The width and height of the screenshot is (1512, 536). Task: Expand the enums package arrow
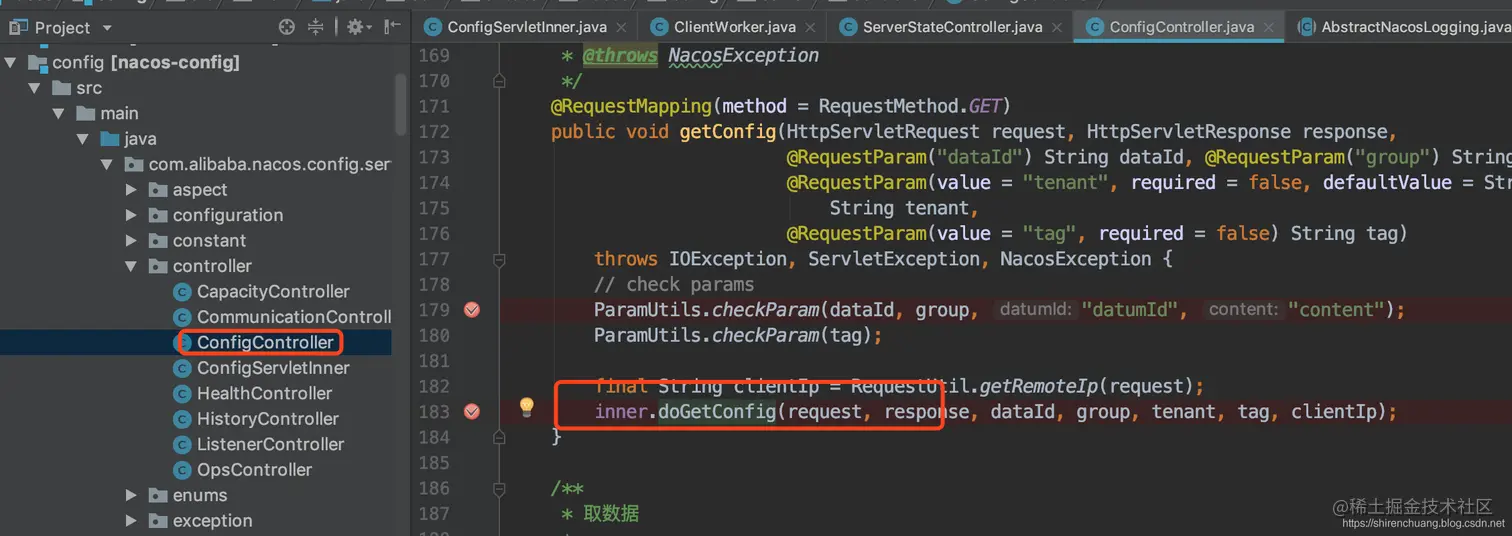pos(131,496)
